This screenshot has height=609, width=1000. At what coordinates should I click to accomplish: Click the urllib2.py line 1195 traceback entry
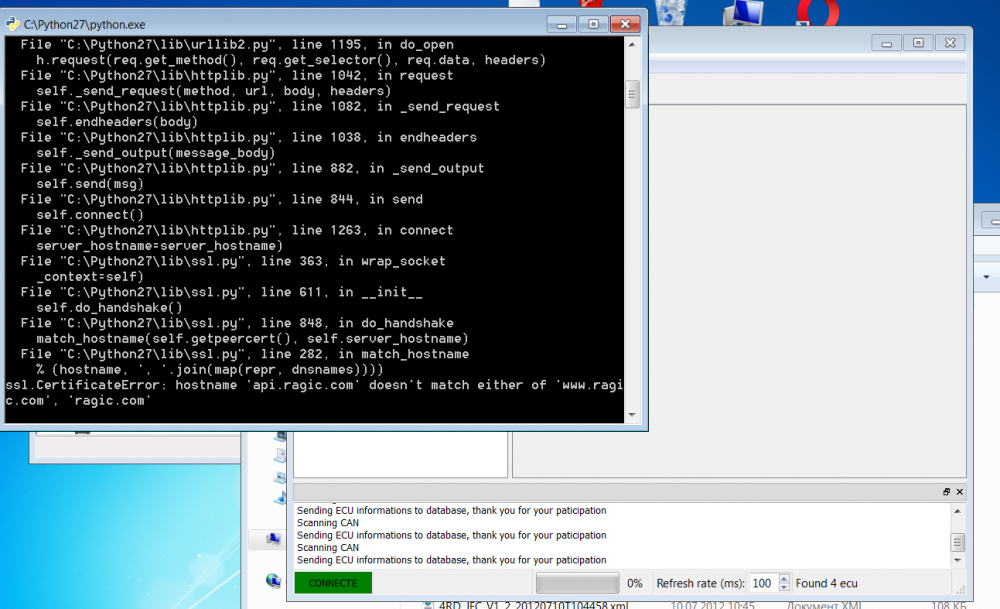coord(237,45)
